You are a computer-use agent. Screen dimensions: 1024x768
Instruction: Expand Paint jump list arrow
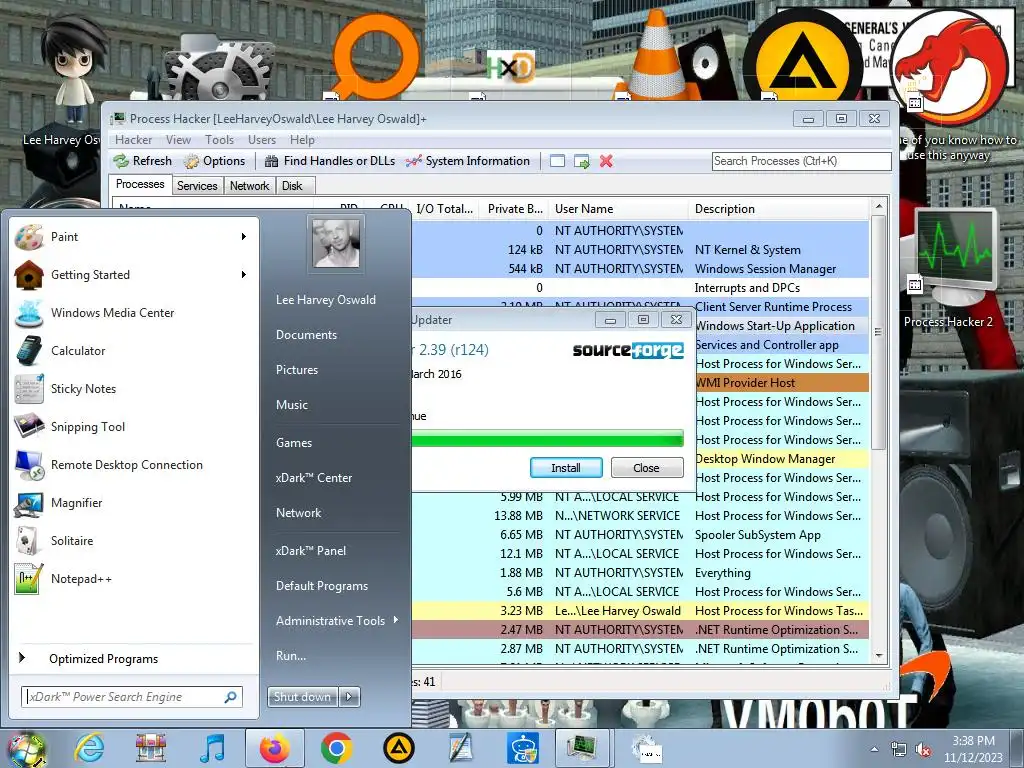(244, 236)
